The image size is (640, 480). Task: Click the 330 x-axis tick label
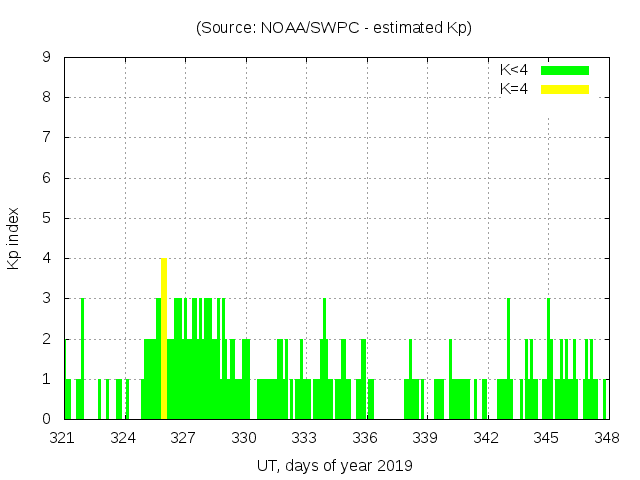pos(245,438)
